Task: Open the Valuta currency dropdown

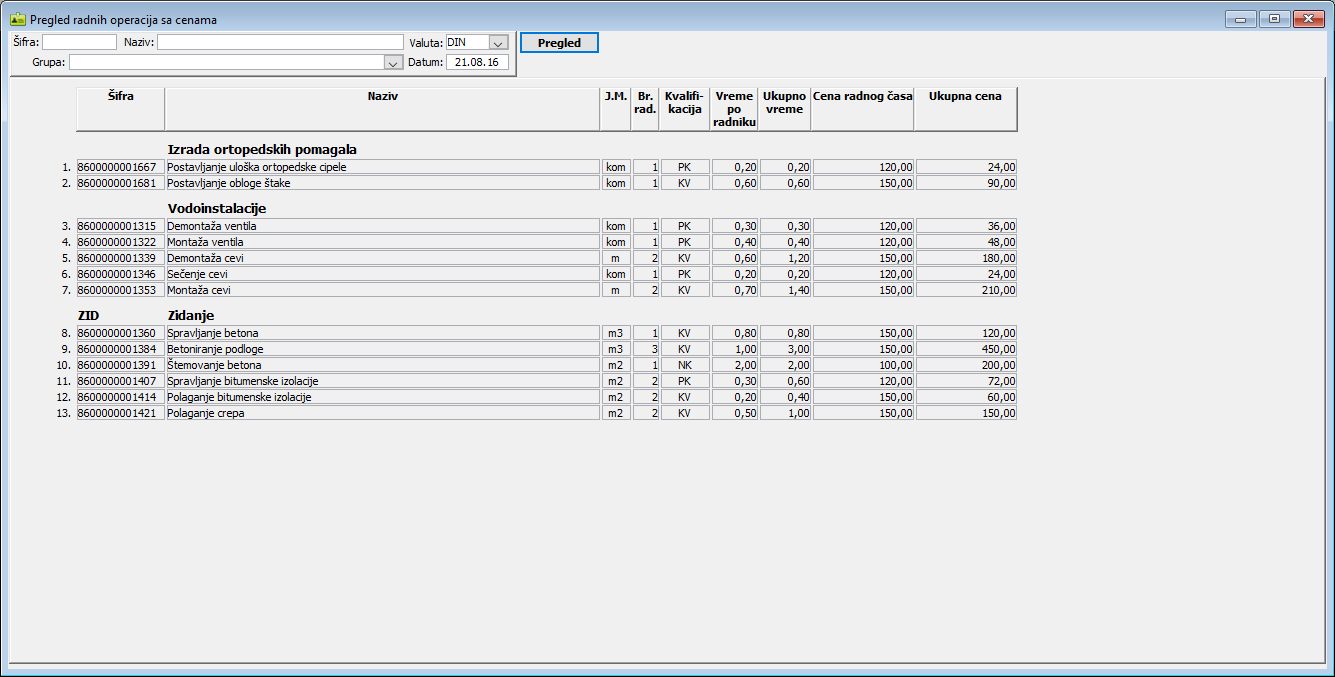Action: click(498, 43)
